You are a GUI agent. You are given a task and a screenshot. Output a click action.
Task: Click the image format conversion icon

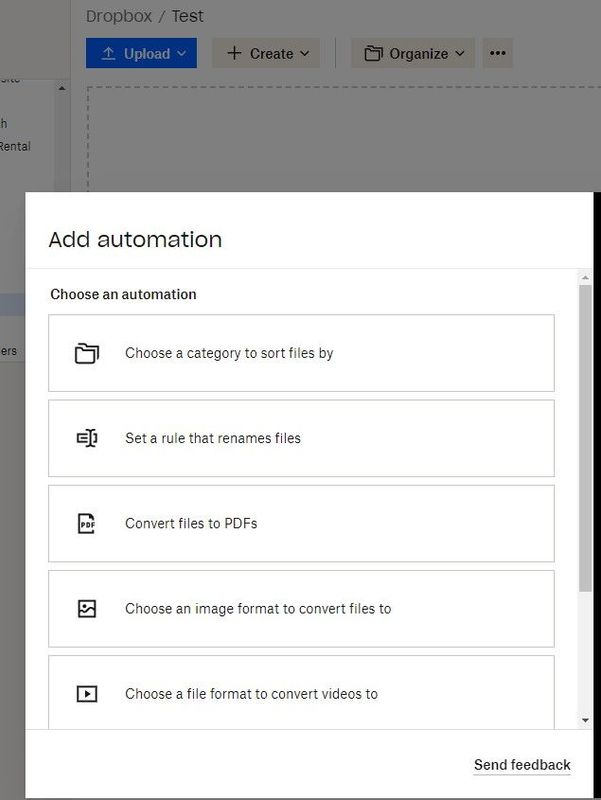point(87,608)
